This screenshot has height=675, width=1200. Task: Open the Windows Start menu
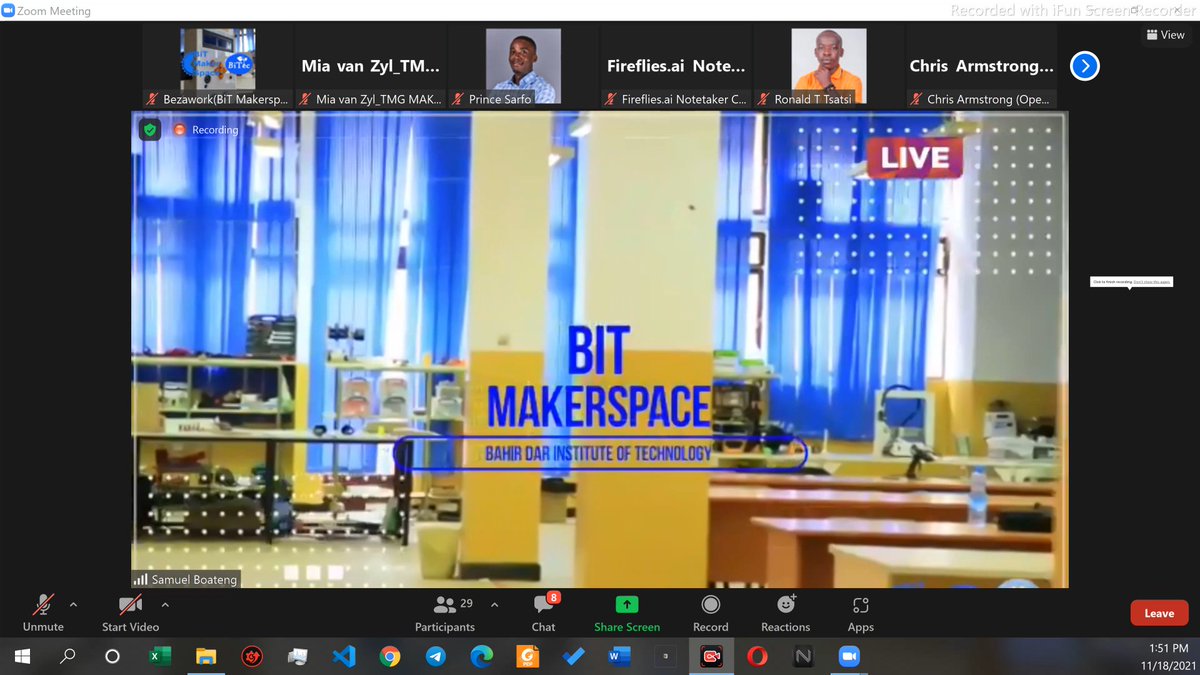pos(22,657)
